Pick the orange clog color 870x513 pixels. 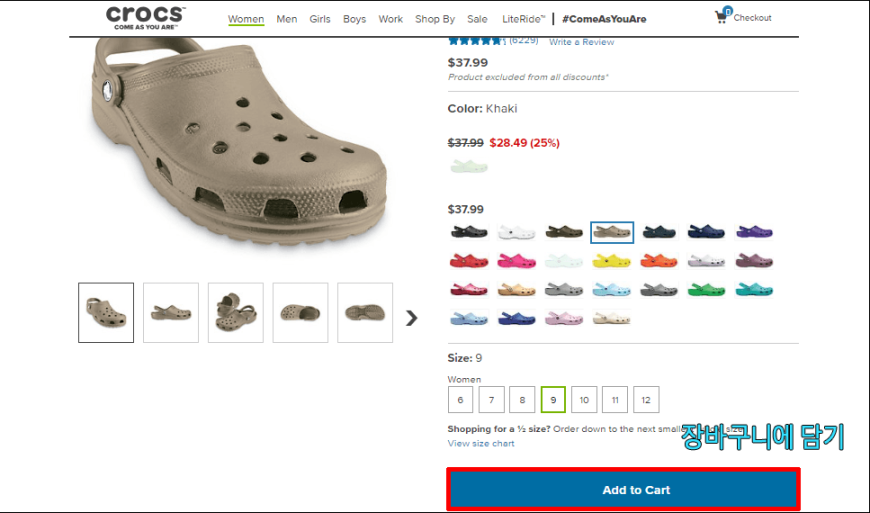pos(658,261)
